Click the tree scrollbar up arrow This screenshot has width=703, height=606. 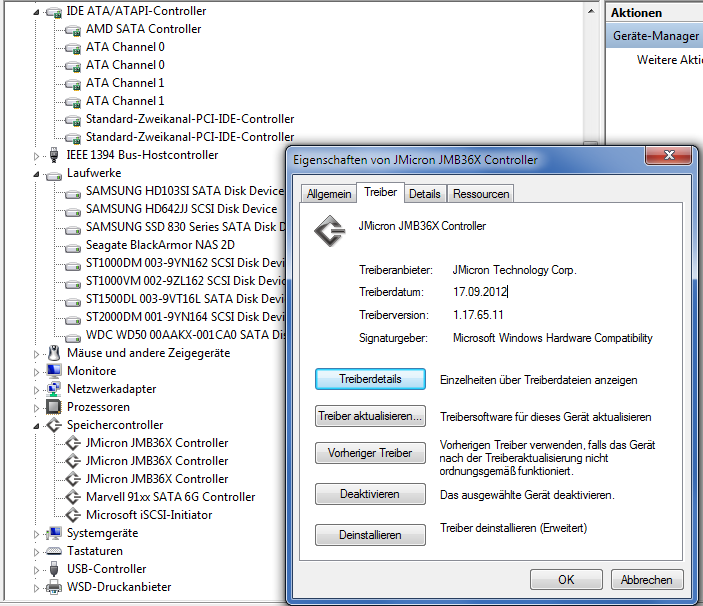pos(591,11)
